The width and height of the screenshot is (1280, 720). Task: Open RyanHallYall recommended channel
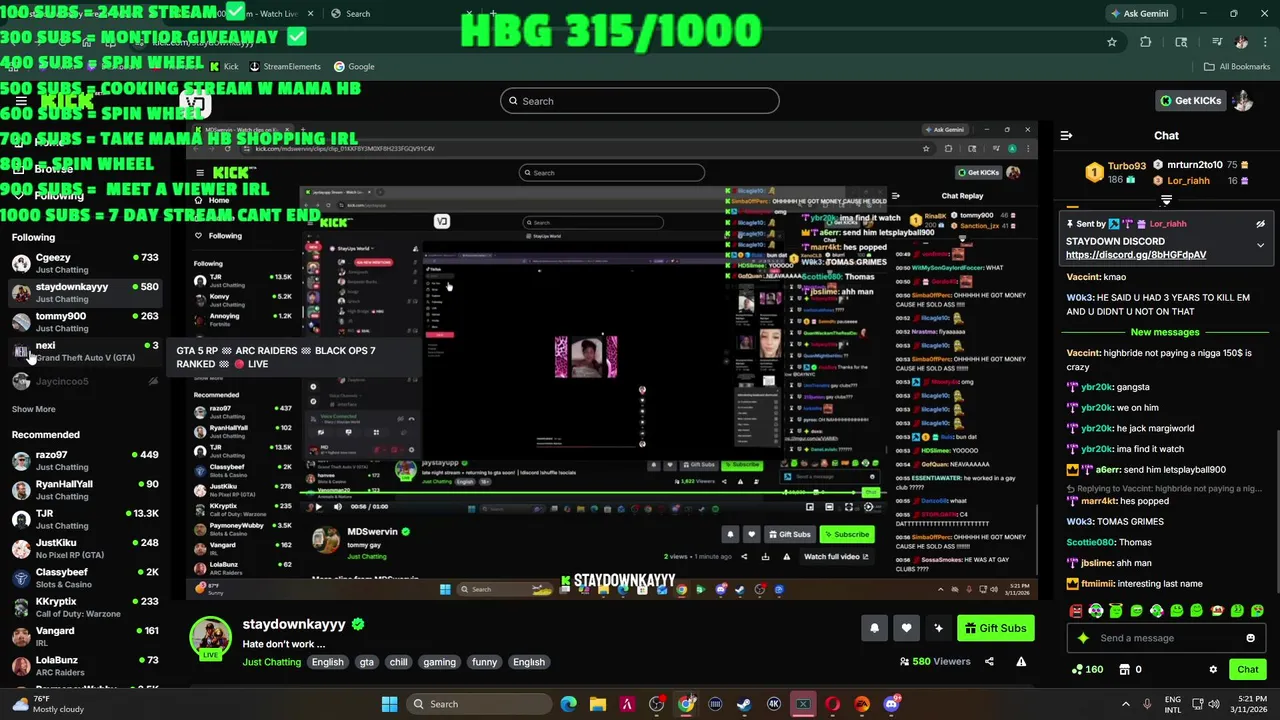click(x=85, y=490)
